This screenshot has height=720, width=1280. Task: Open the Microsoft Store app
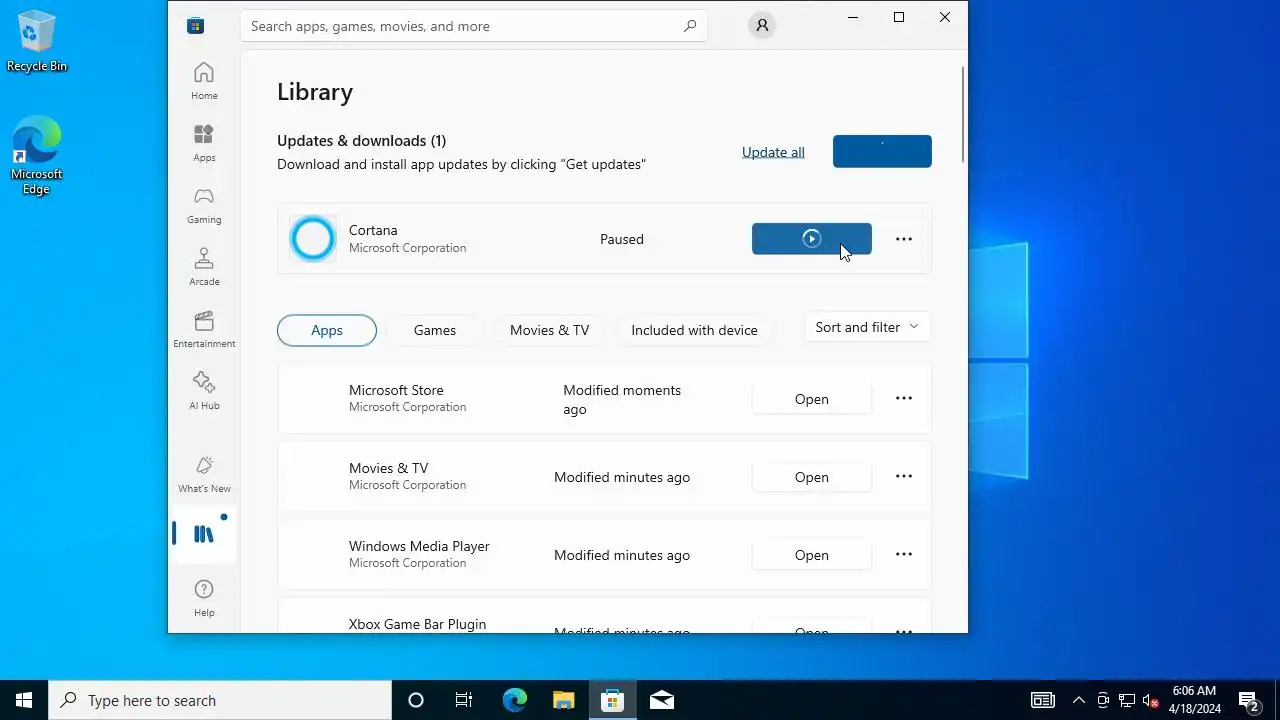(x=812, y=399)
